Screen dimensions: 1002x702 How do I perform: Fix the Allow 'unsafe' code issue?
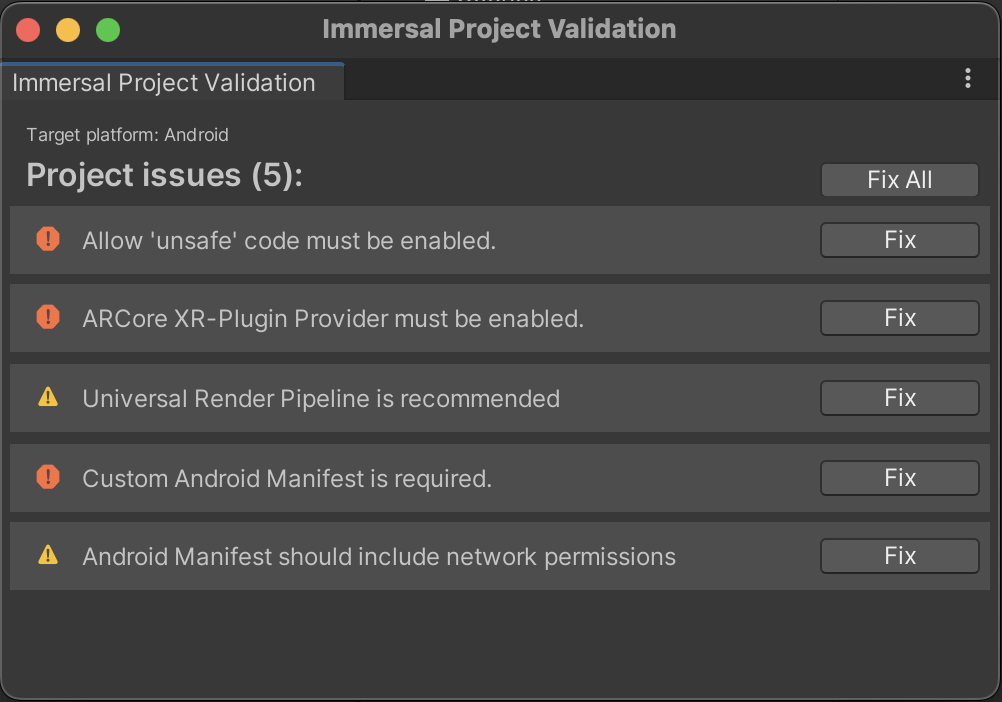[899, 240]
